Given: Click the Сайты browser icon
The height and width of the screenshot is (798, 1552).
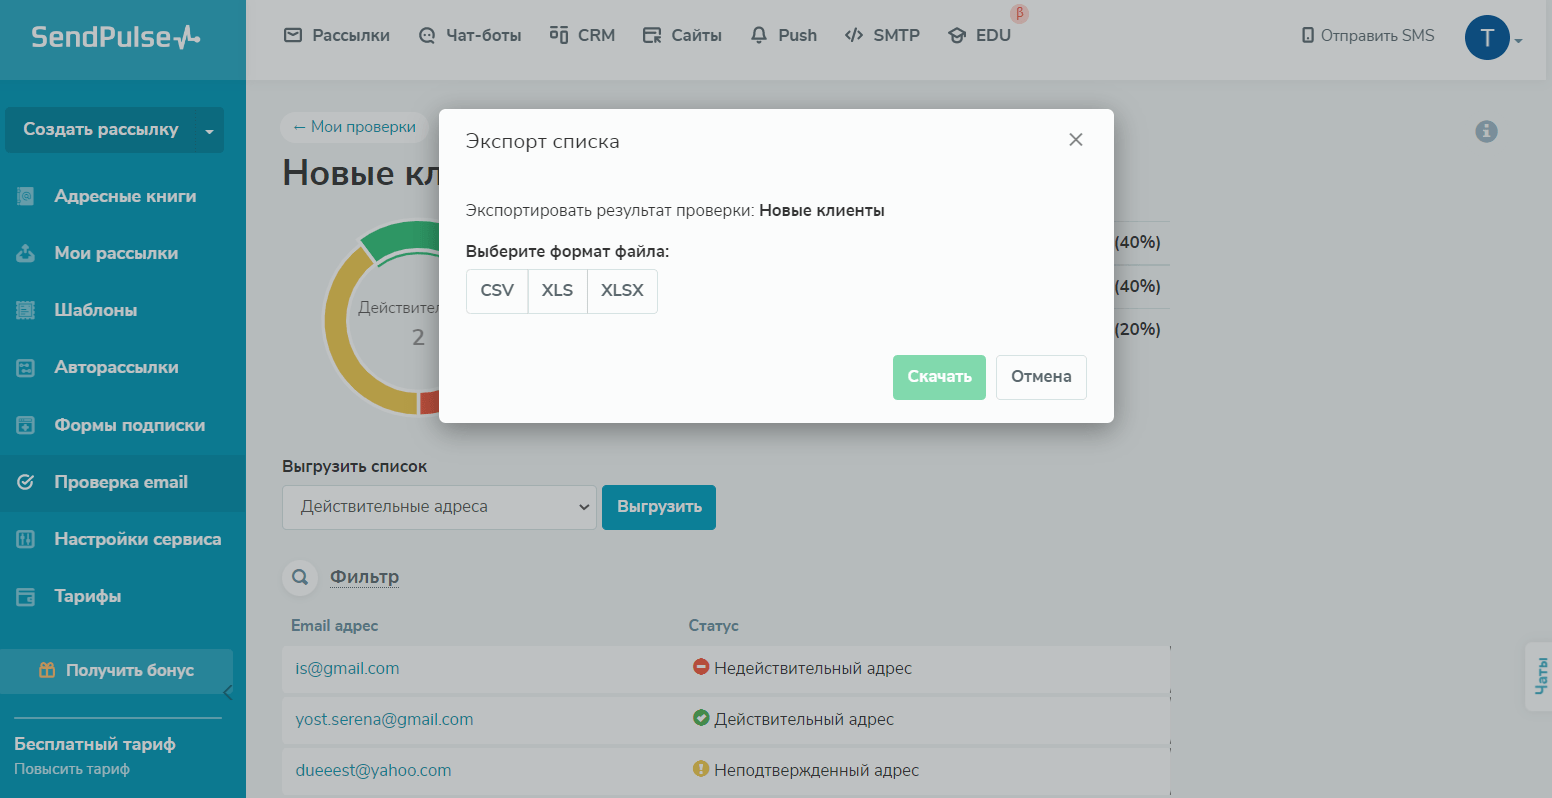Looking at the screenshot, I should coord(652,36).
